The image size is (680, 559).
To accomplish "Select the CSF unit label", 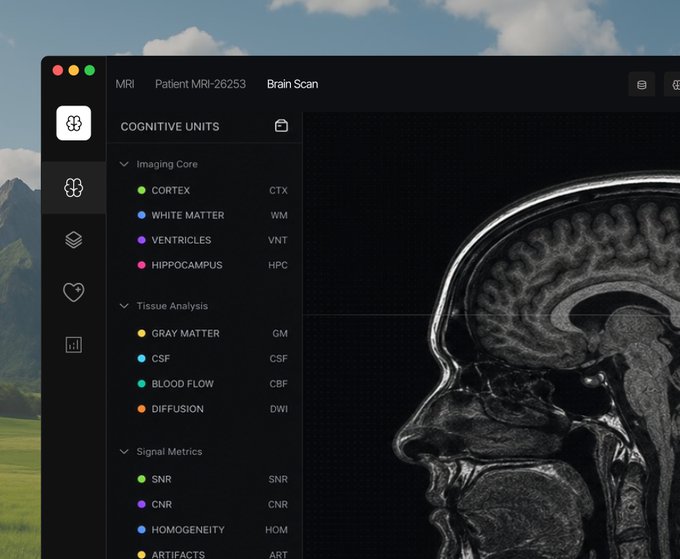I will point(161,359).
